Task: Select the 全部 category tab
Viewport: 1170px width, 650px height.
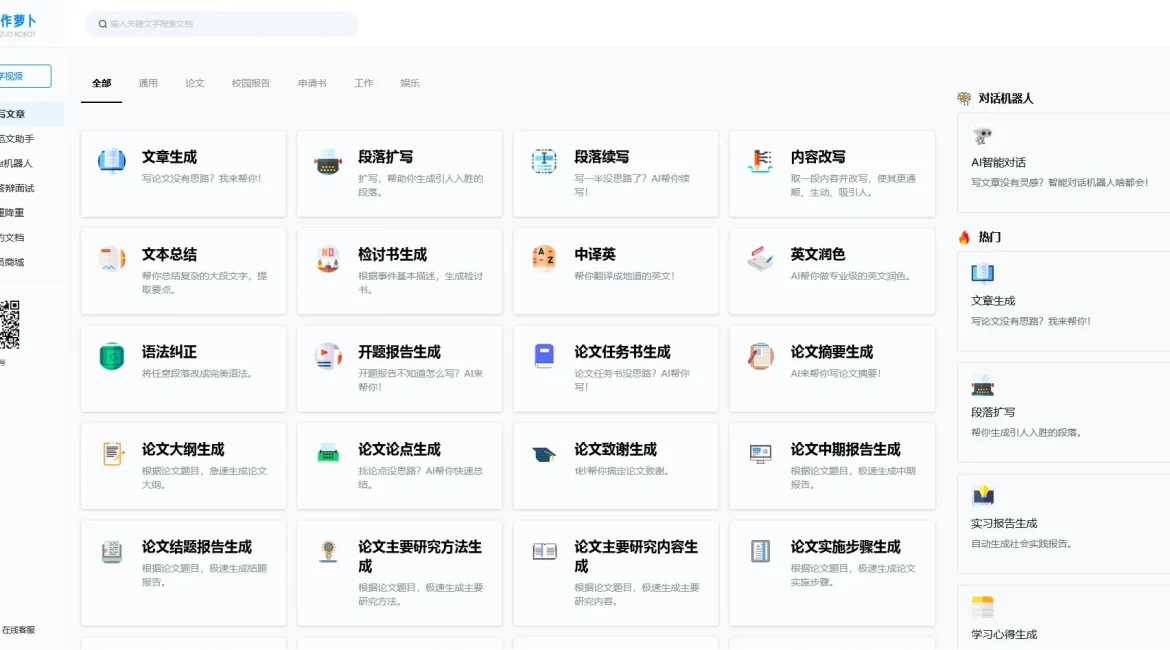Action: coord(101,83)
